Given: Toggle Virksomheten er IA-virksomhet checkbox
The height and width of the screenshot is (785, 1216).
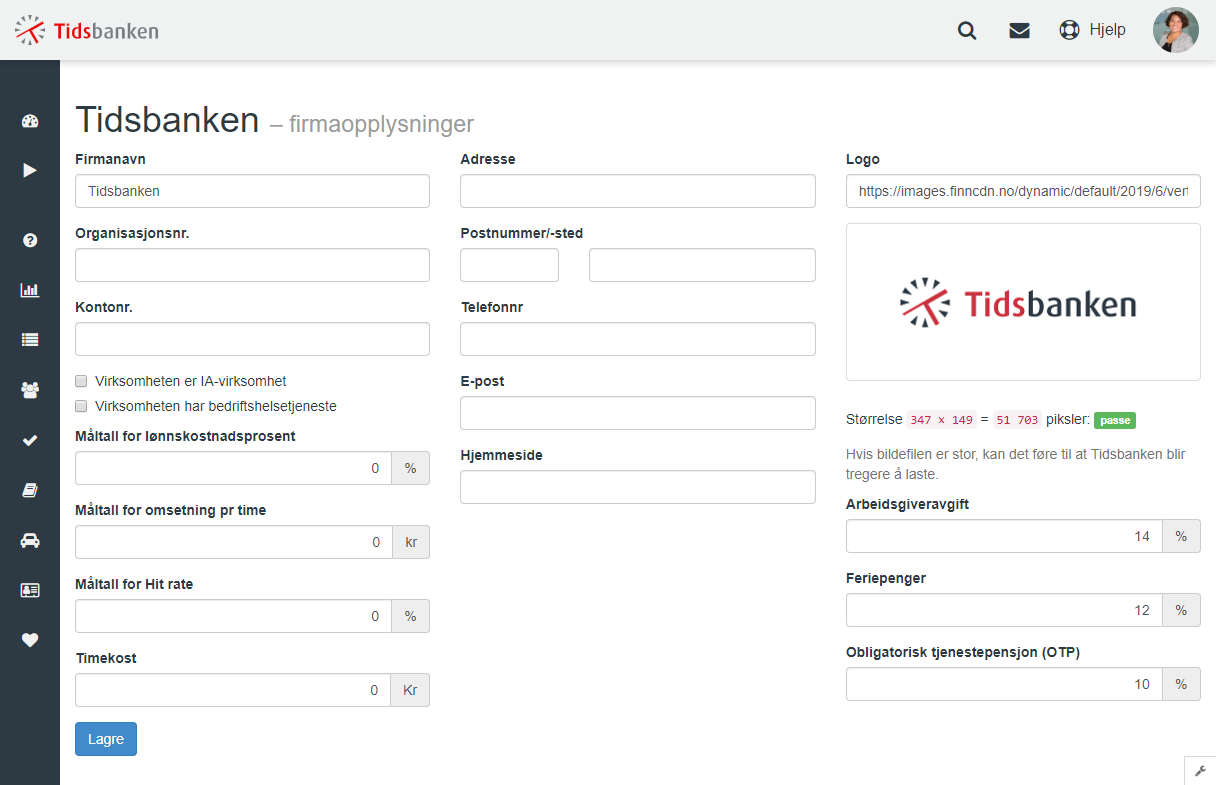Looking at the screenshot, I should pyautogui.click(x=81, y=381).
